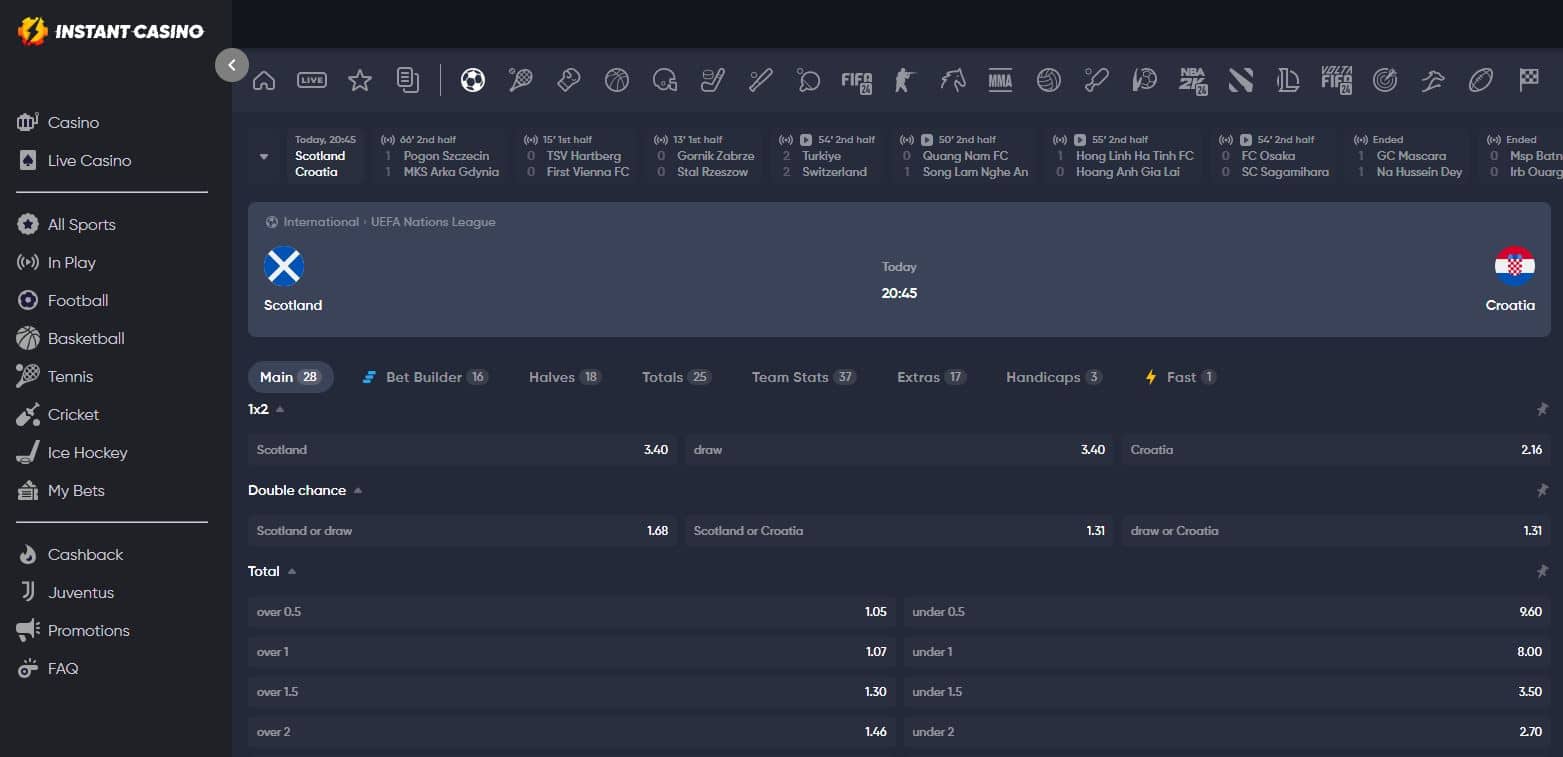The height and width of the screenshot is (757, 1563).
Task: Pin the Total market
Action: click(1542, 571)
